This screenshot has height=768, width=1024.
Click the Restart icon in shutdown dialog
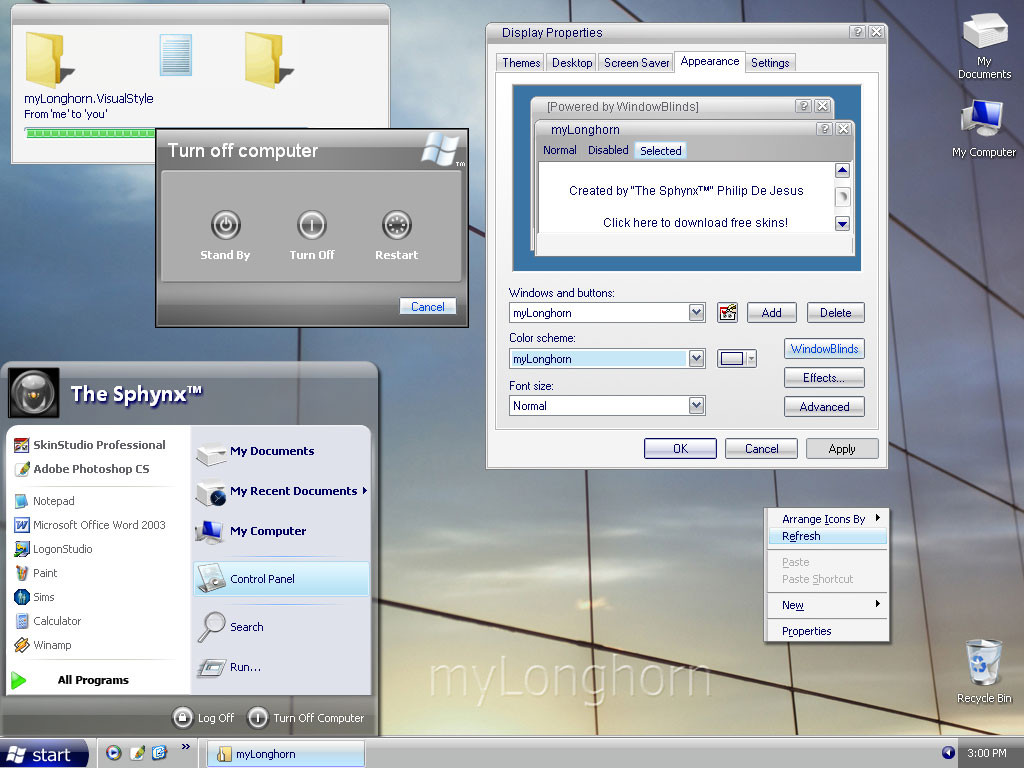click(397, 225)
